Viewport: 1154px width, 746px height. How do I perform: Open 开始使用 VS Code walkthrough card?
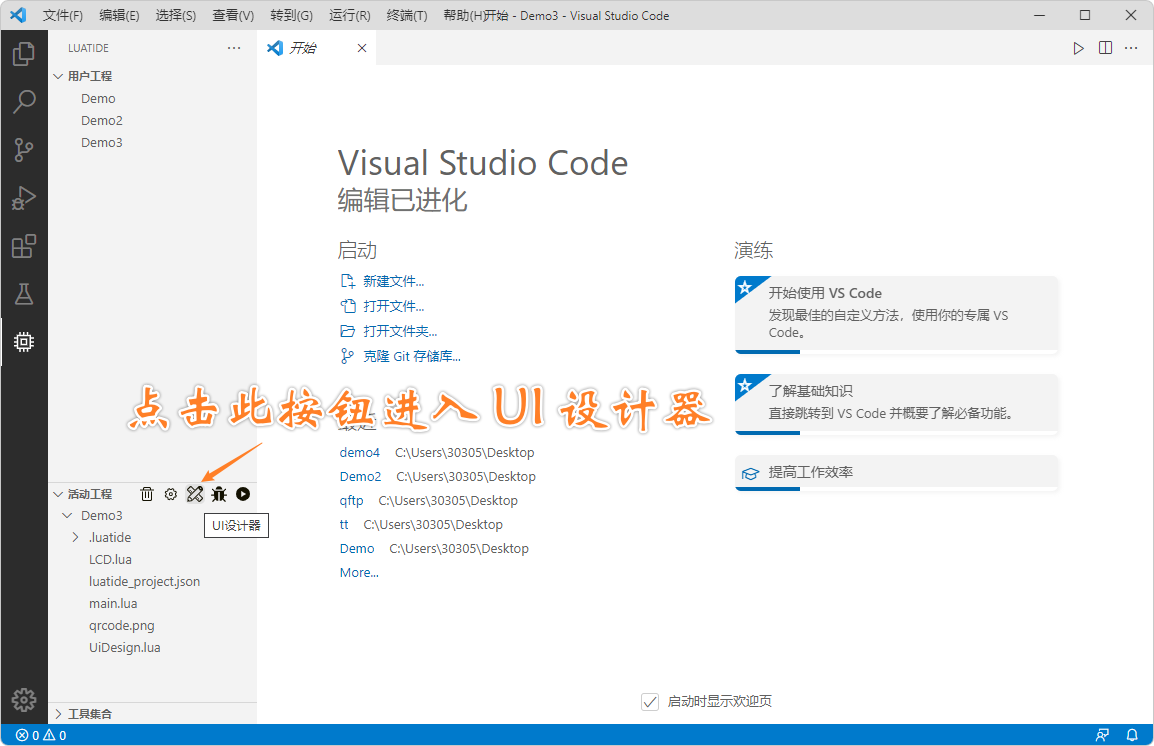coord(896,315)
